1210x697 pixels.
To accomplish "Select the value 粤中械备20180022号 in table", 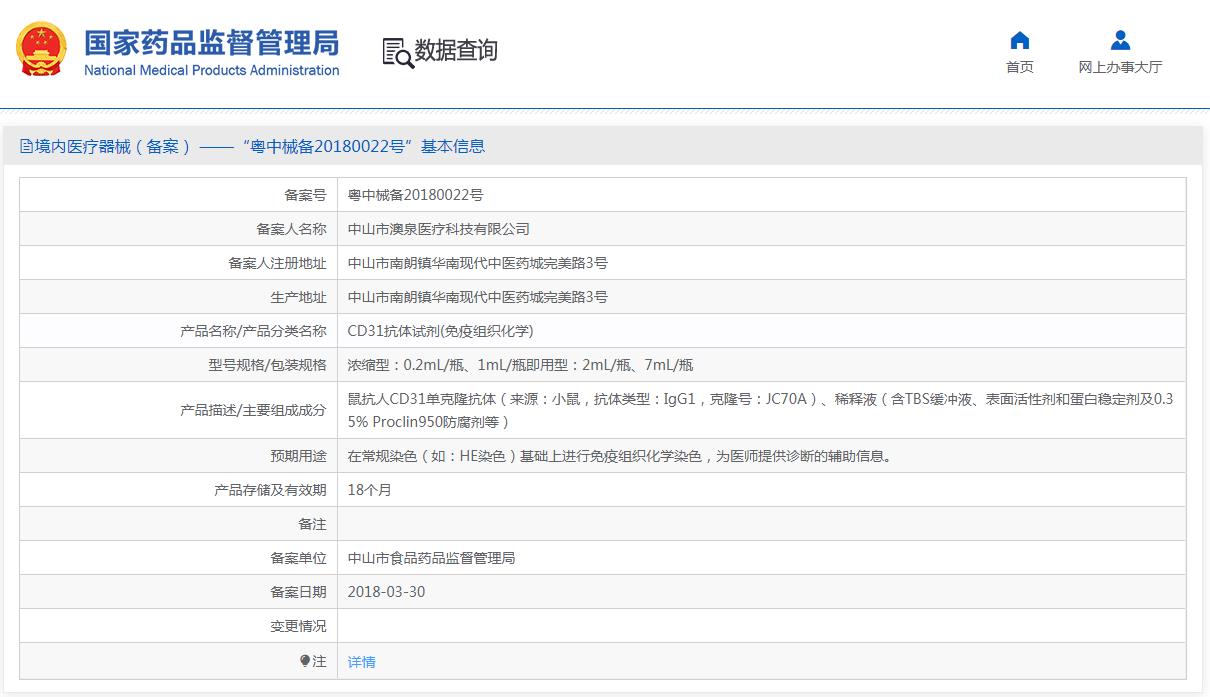I will coord(415,195).
